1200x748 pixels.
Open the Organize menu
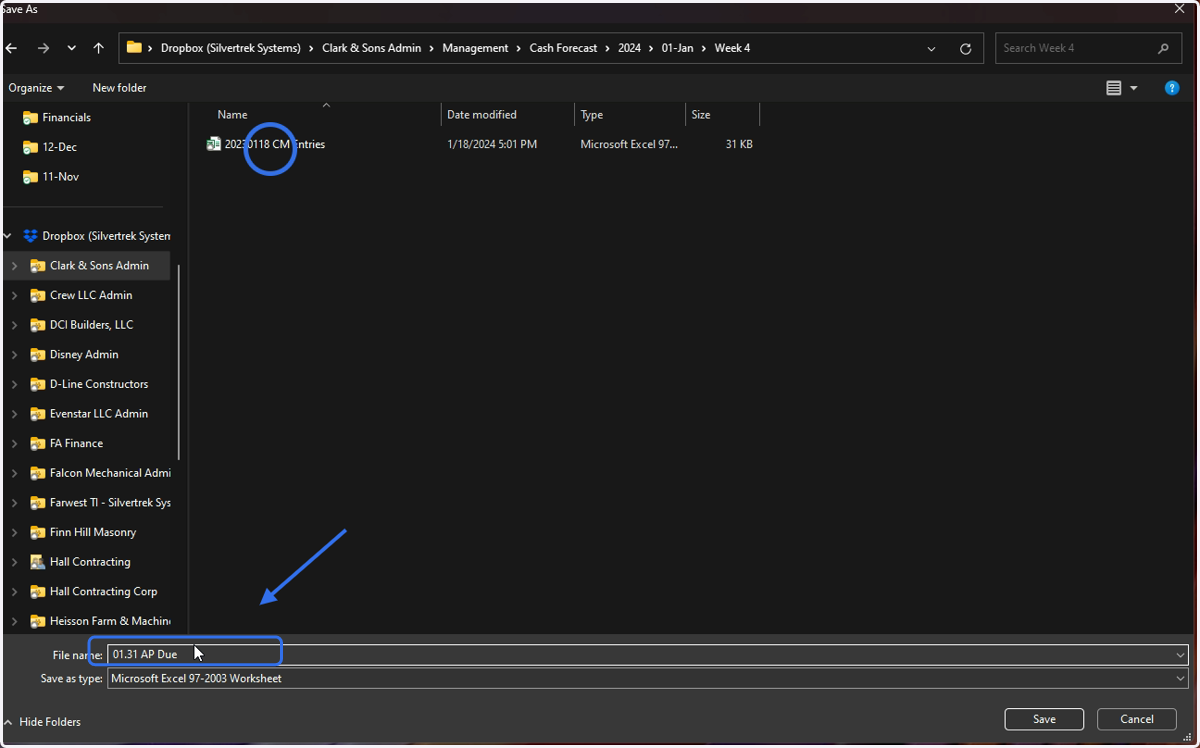tap(36, 88)
